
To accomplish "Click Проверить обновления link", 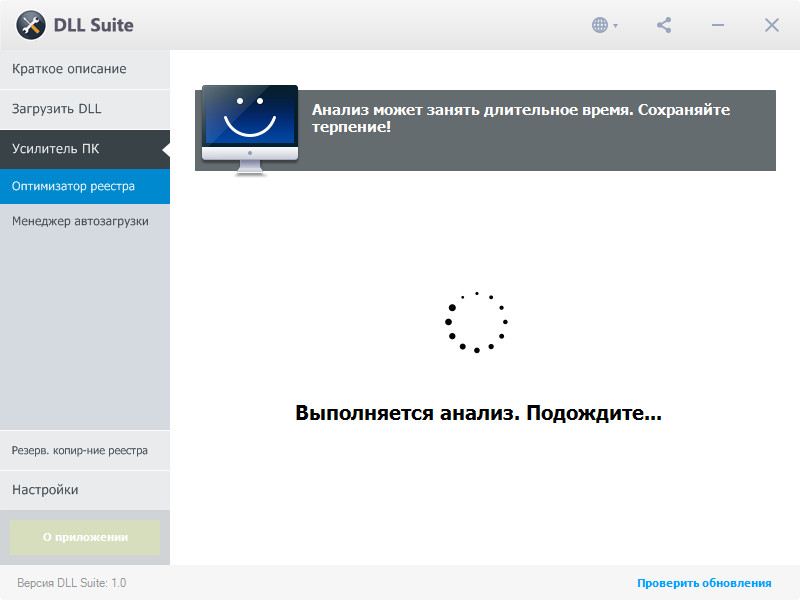I will coord(704,583).
